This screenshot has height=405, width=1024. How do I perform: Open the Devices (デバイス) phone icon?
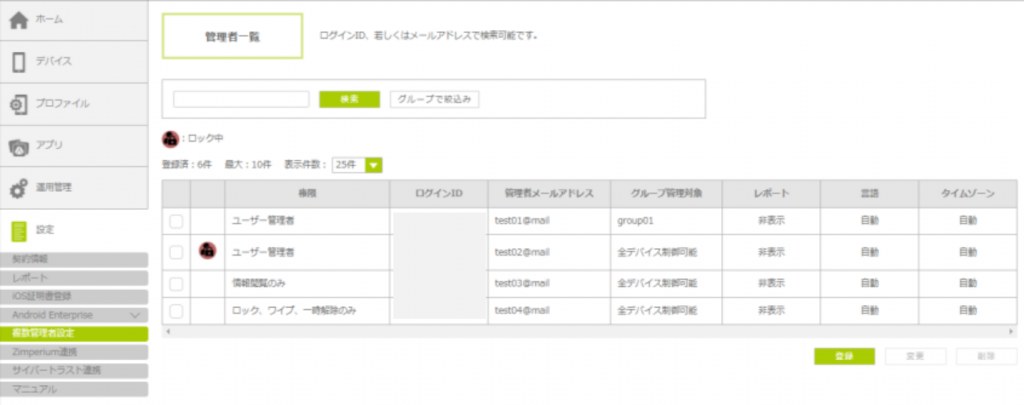point(19,62)
